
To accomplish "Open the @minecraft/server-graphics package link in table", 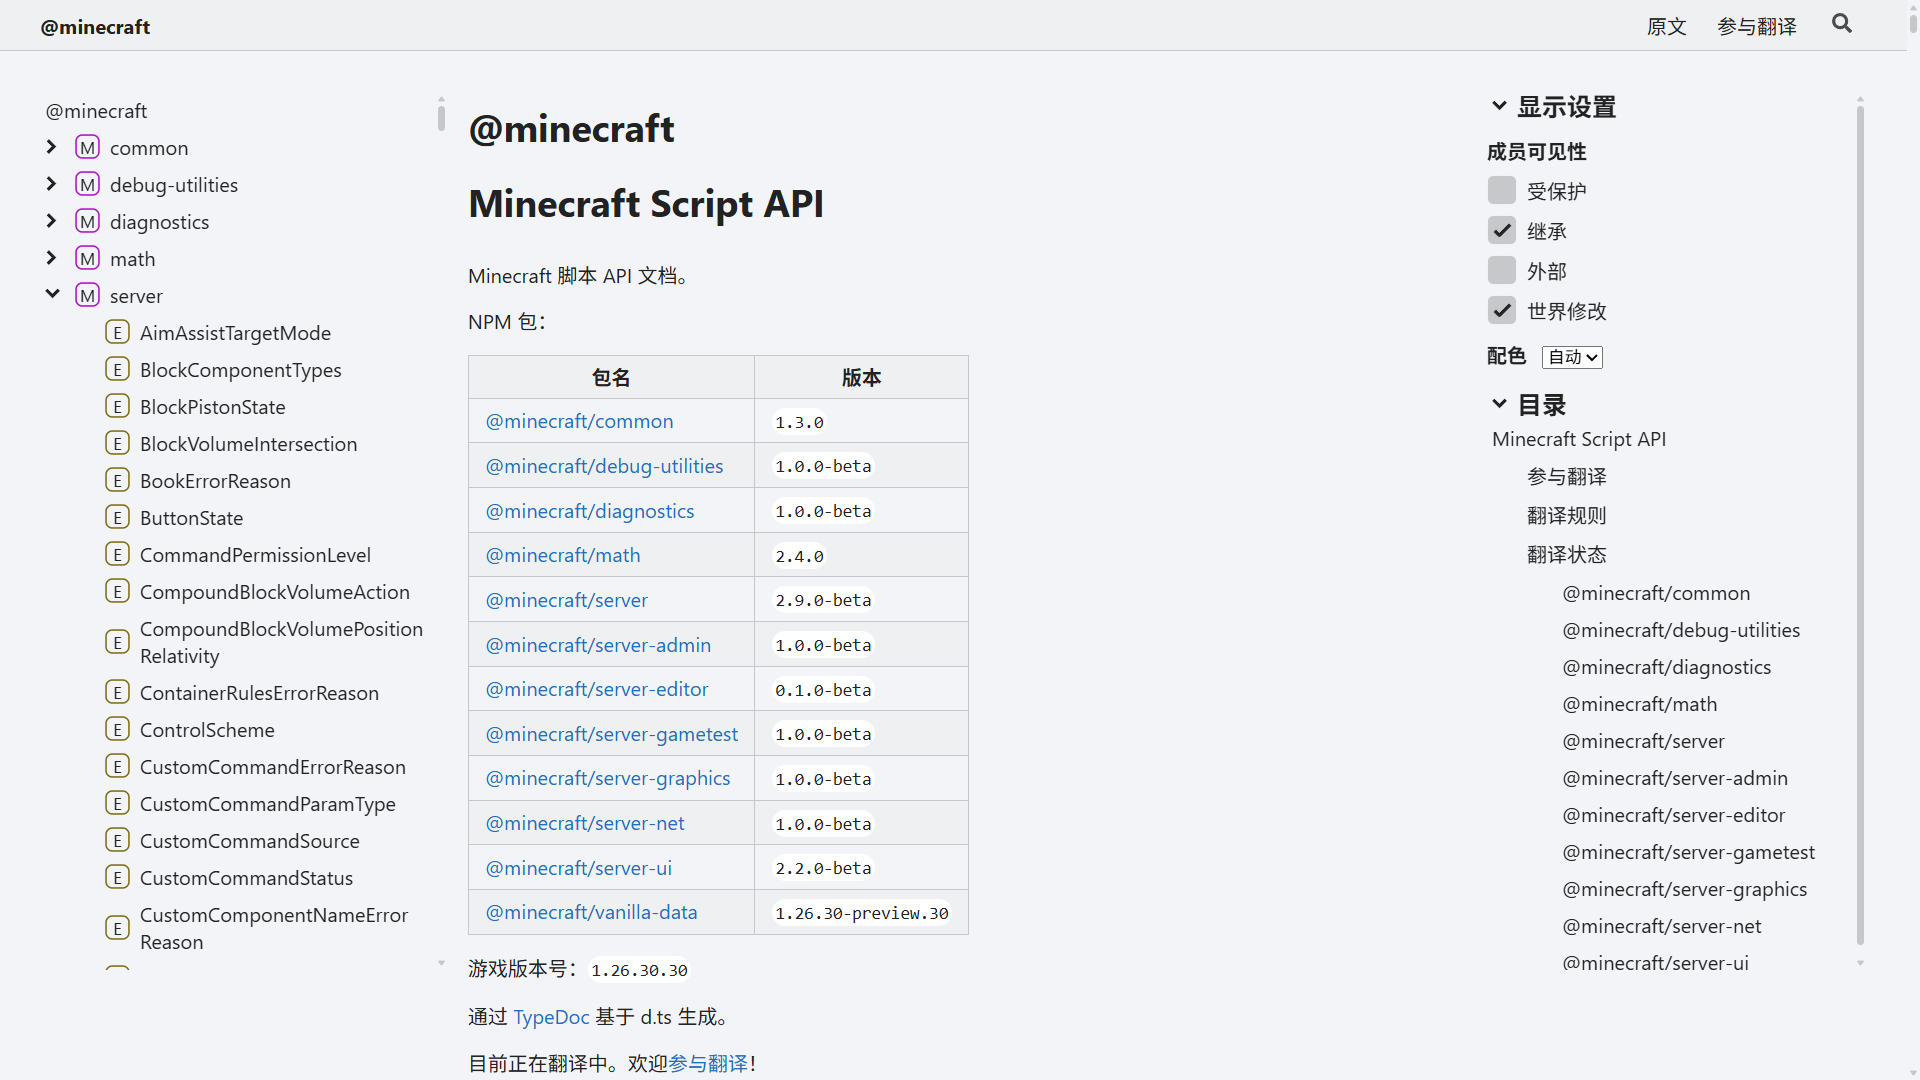I will (x=608, y=778).
